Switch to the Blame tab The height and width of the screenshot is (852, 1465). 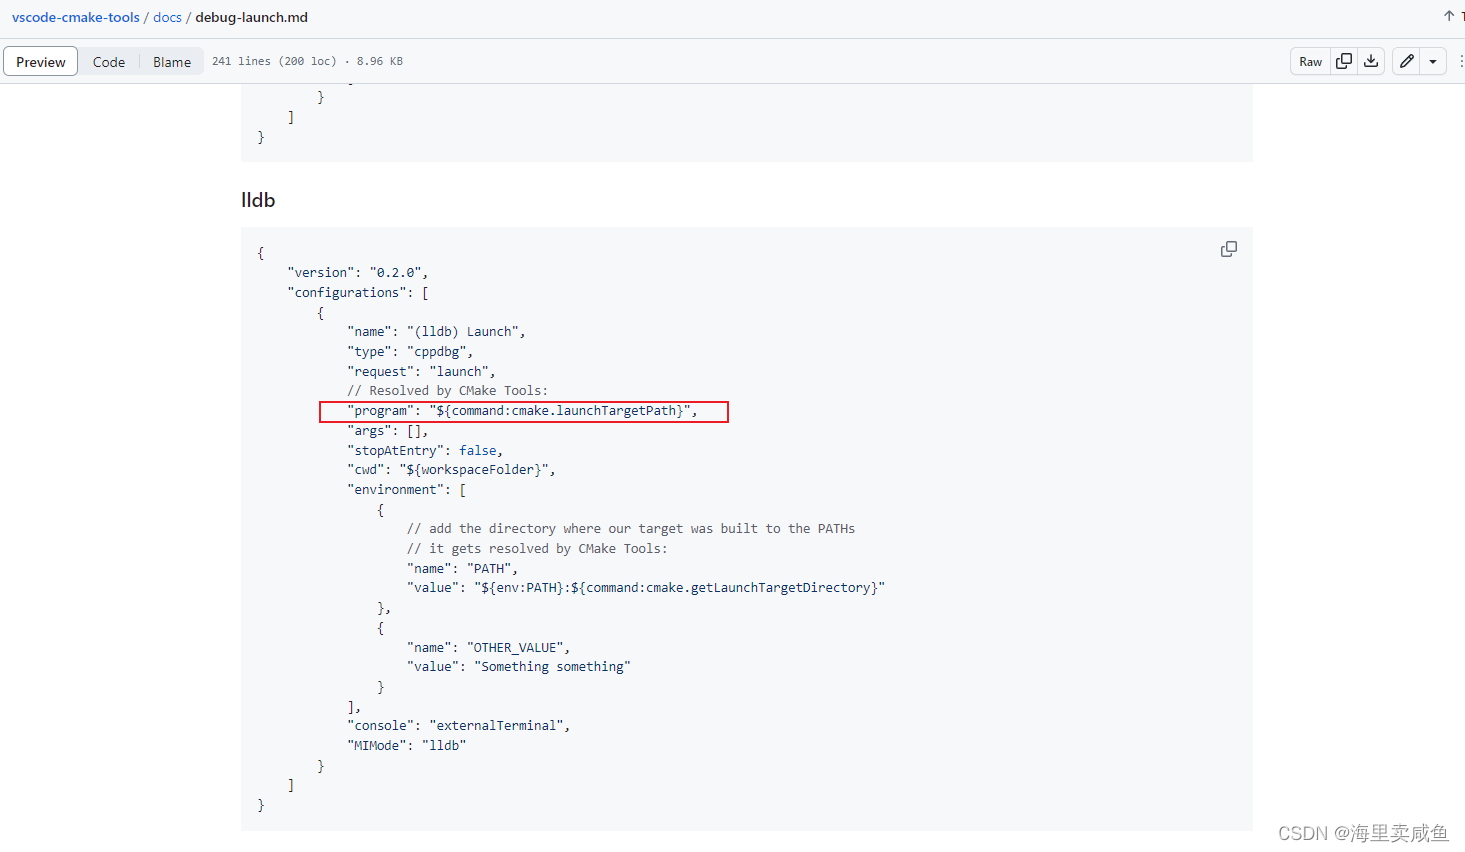click(171, 61)
